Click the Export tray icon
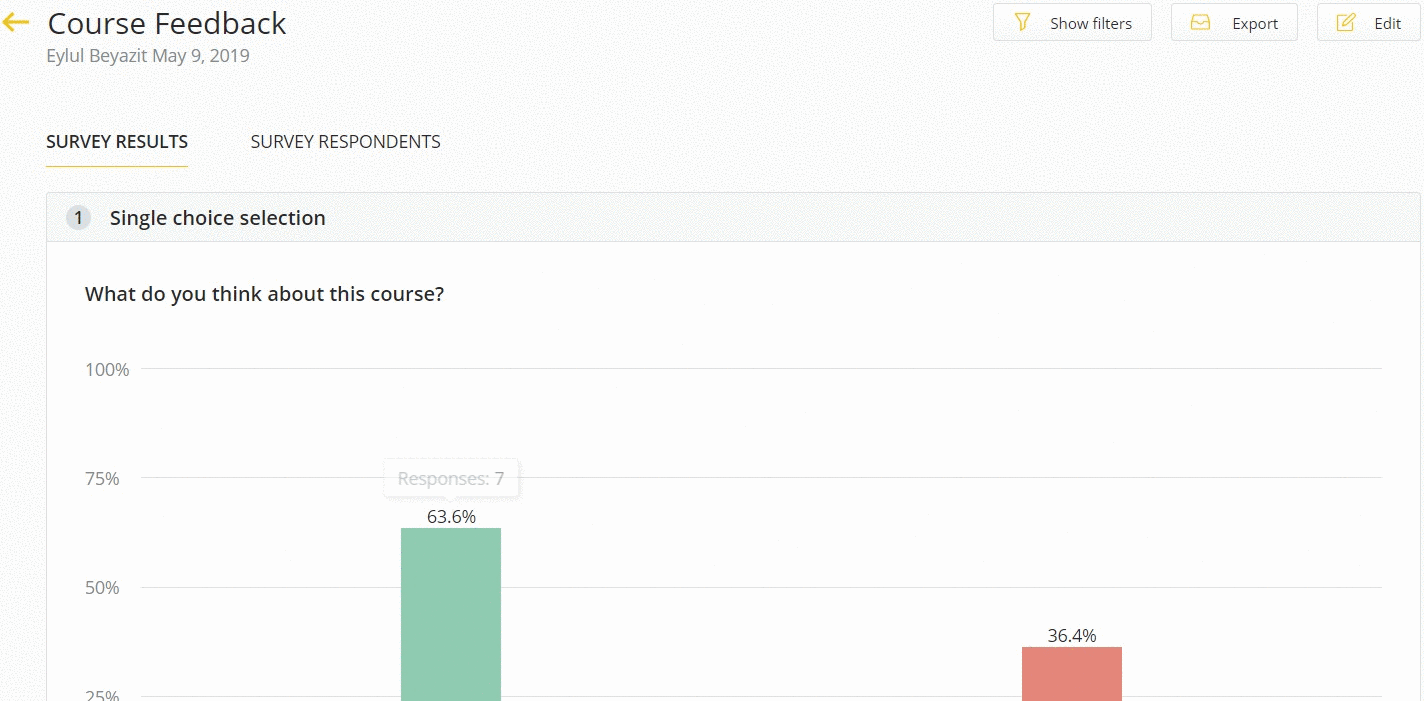 [x=1201, y=22]
